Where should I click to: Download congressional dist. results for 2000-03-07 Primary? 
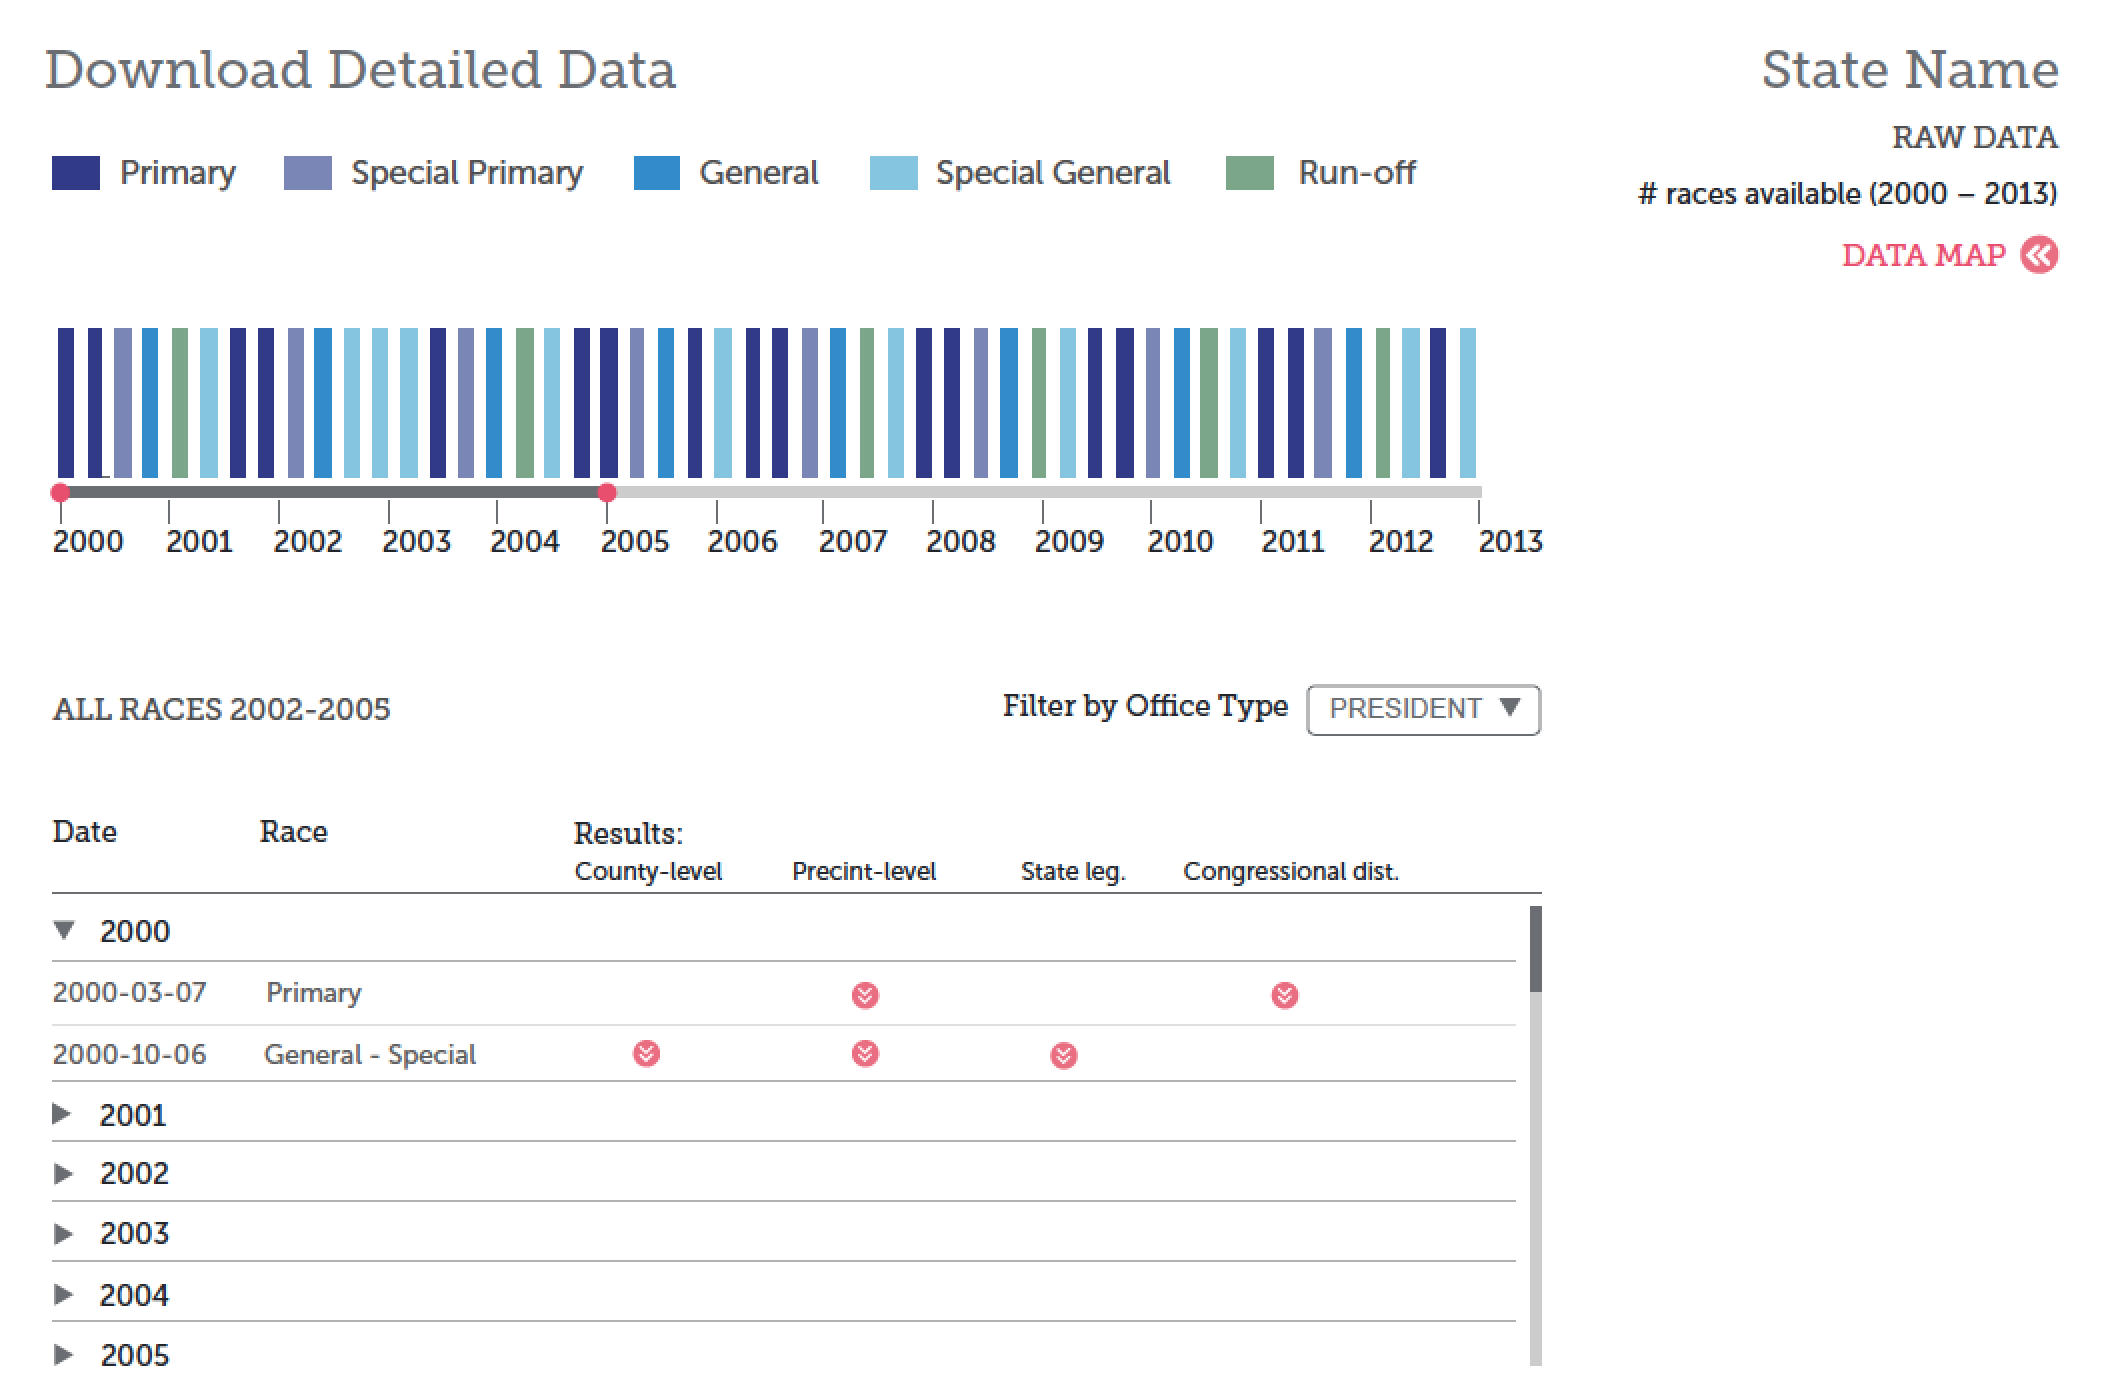tap(1285, 995)
